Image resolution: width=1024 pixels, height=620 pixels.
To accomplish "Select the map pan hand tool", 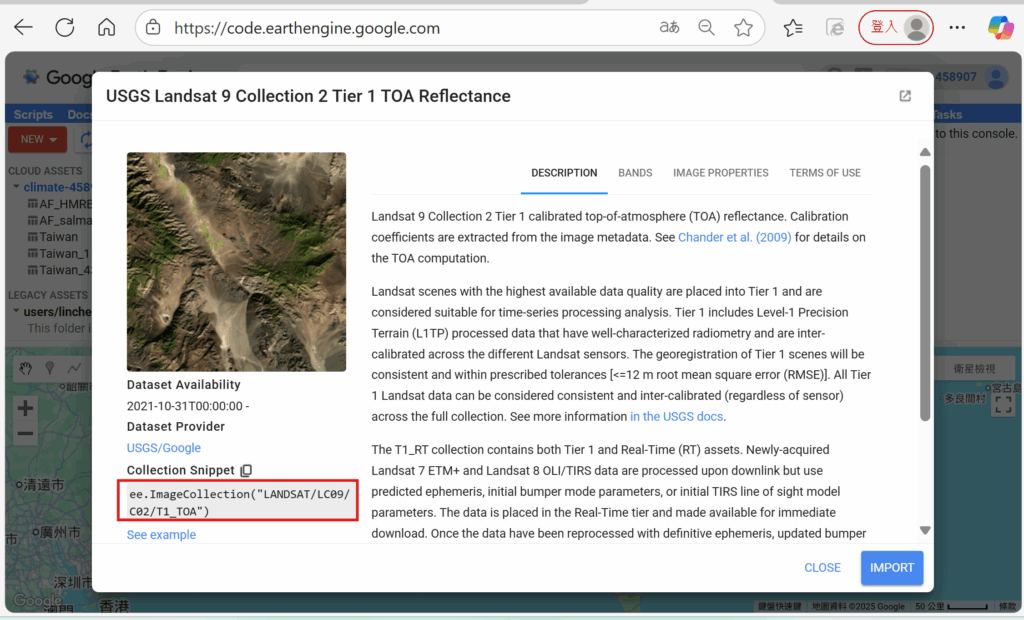I will 25,369.
